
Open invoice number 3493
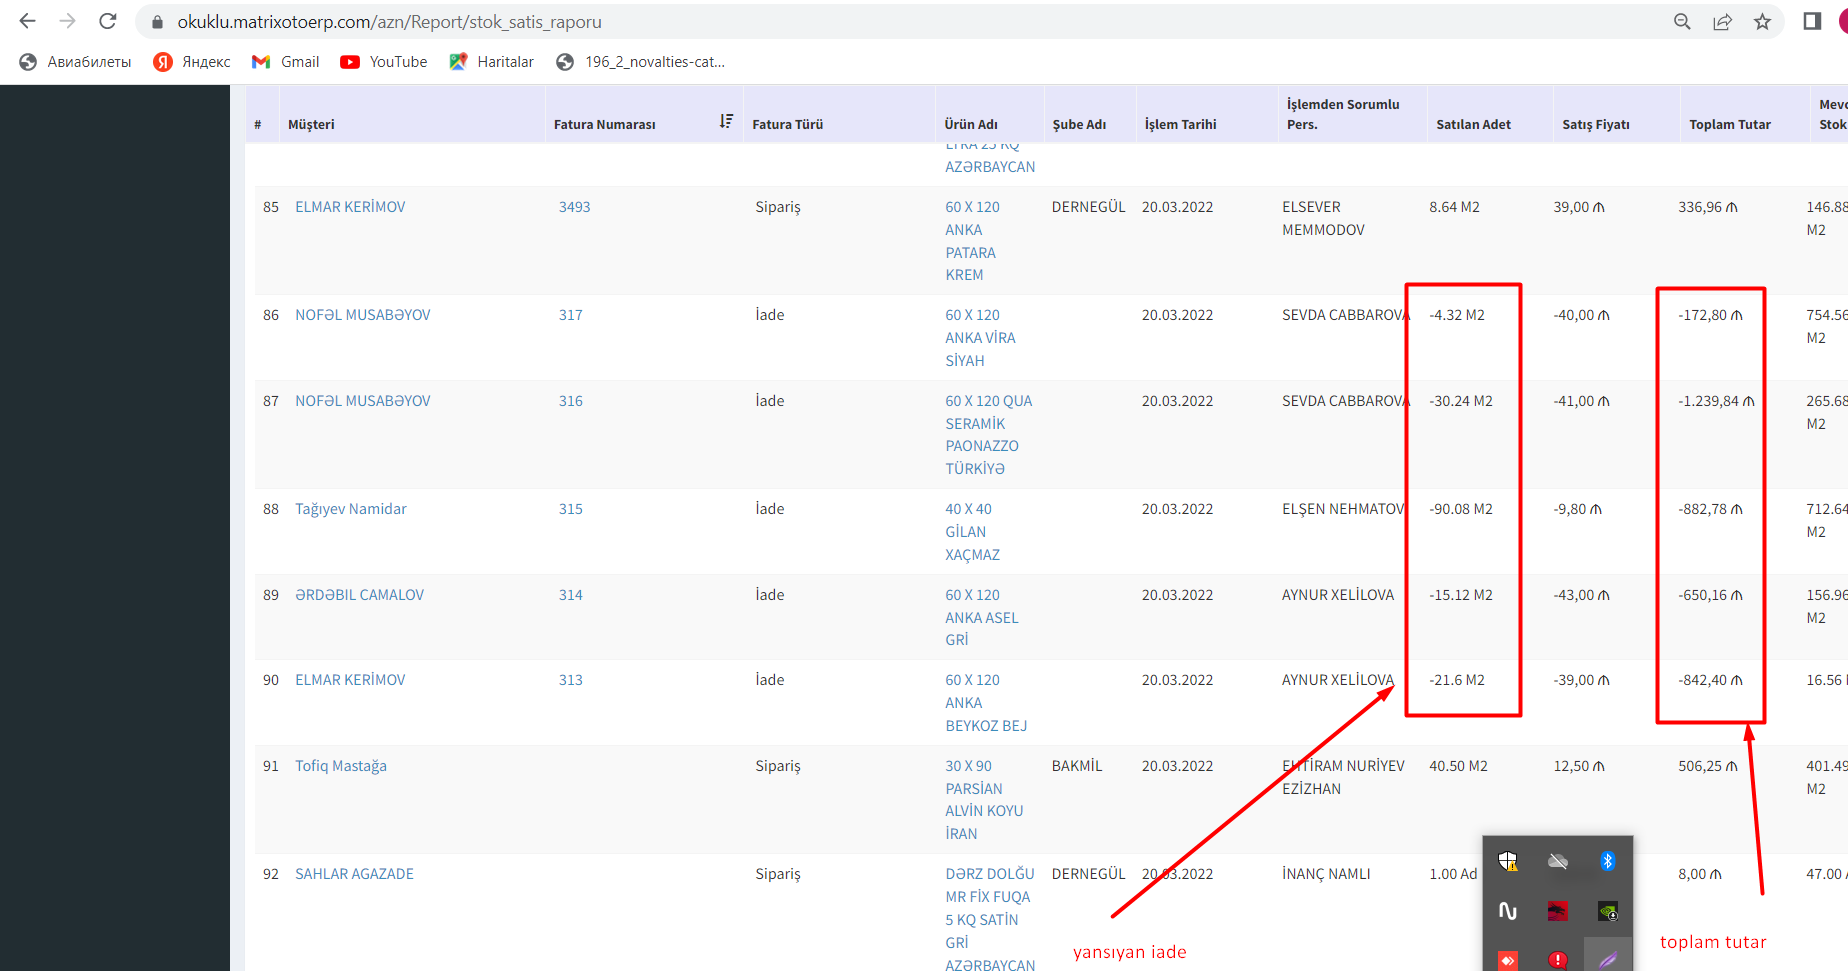tap(574, 207)
